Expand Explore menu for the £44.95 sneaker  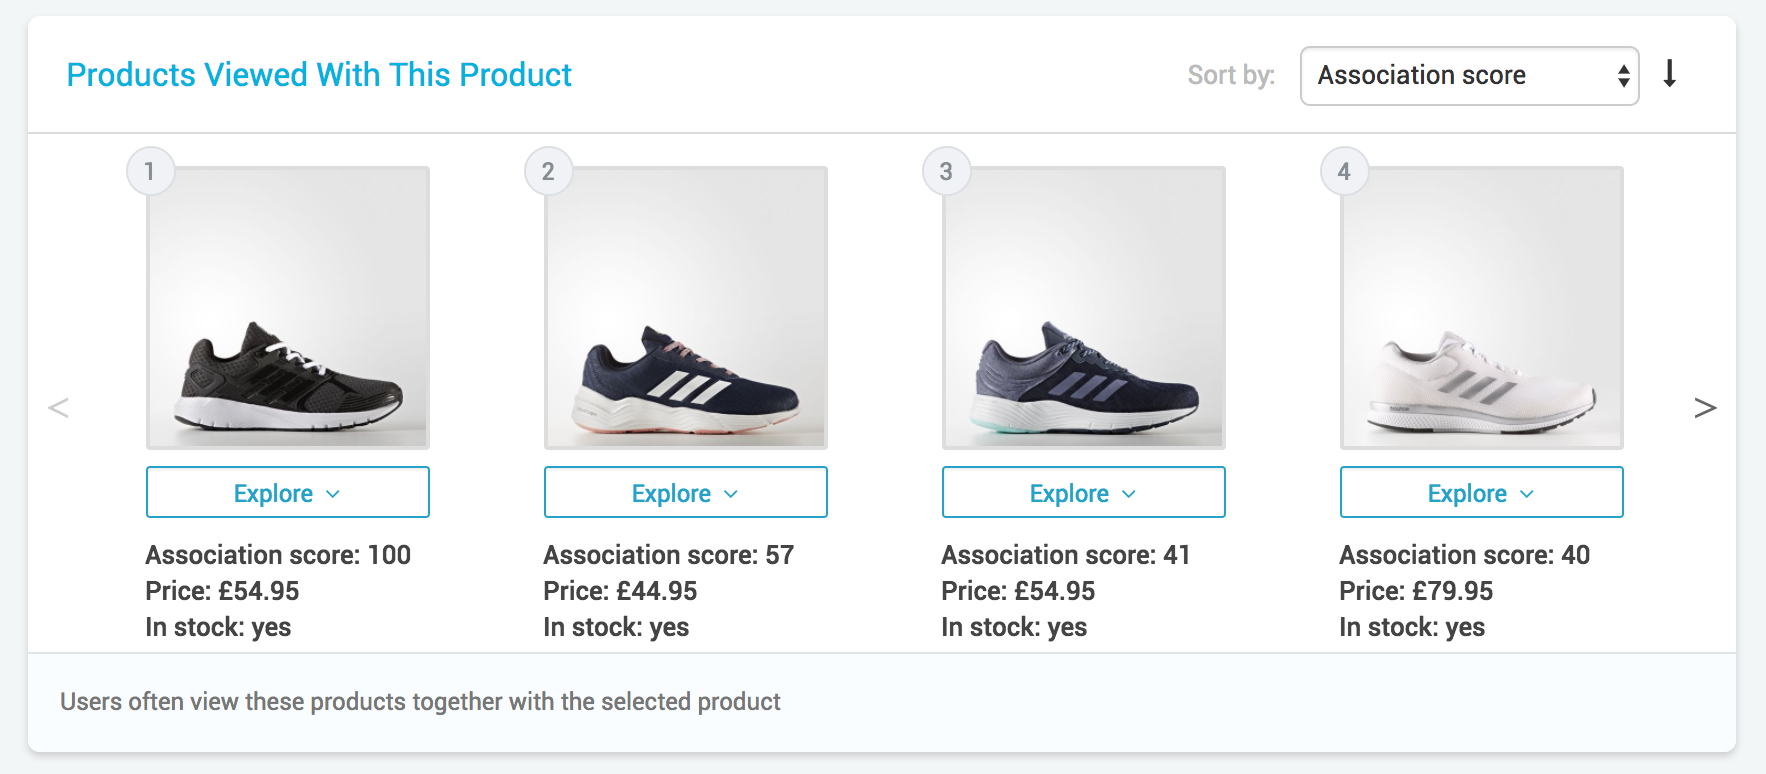point(686,493)
